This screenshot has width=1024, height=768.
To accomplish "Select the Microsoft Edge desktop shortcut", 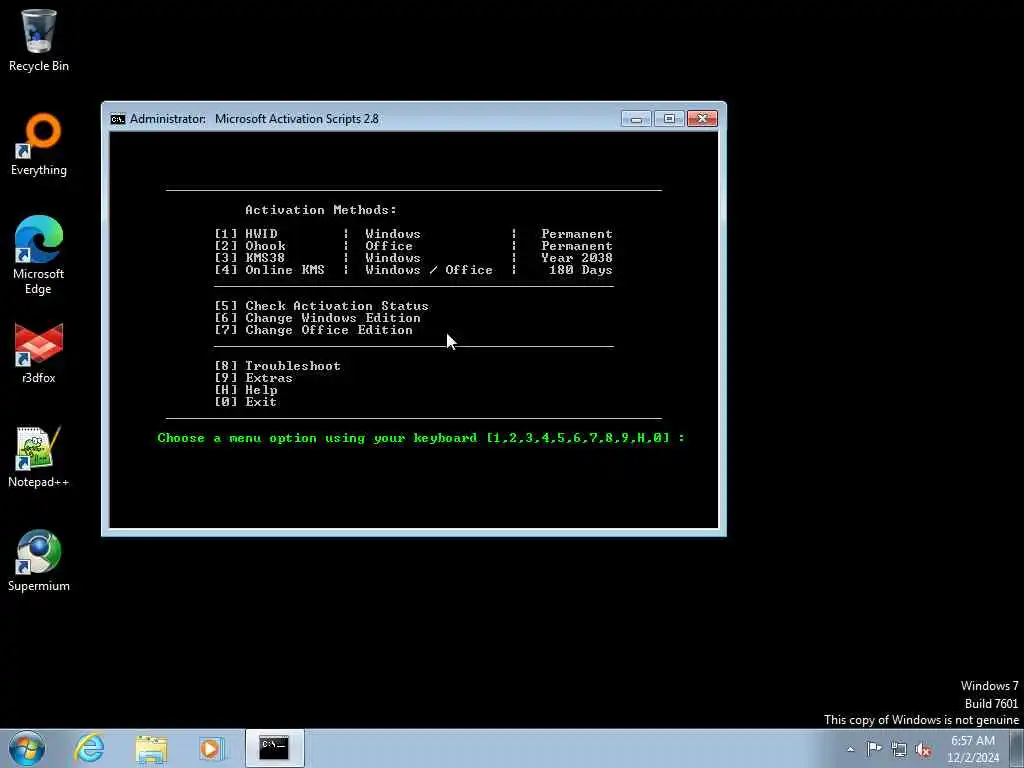I will pyautogui.click(x=39, y=255).
